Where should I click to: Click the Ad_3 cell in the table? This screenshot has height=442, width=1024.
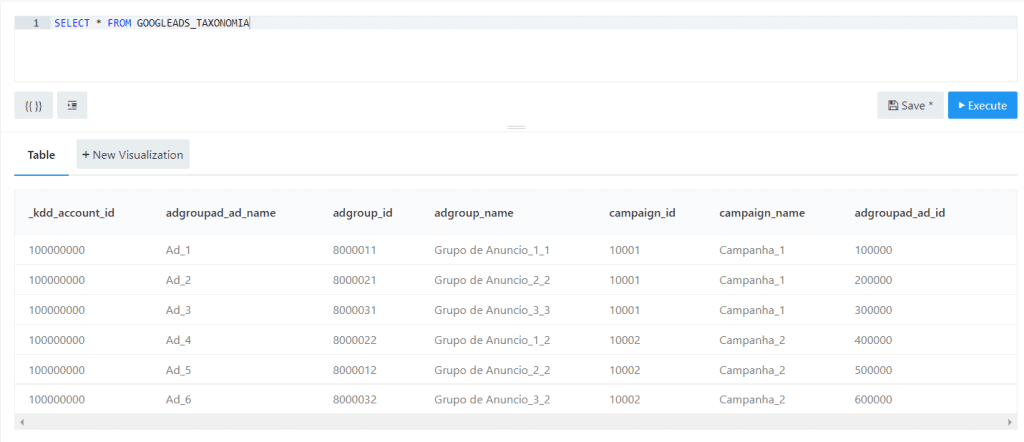tap(178, 310)
